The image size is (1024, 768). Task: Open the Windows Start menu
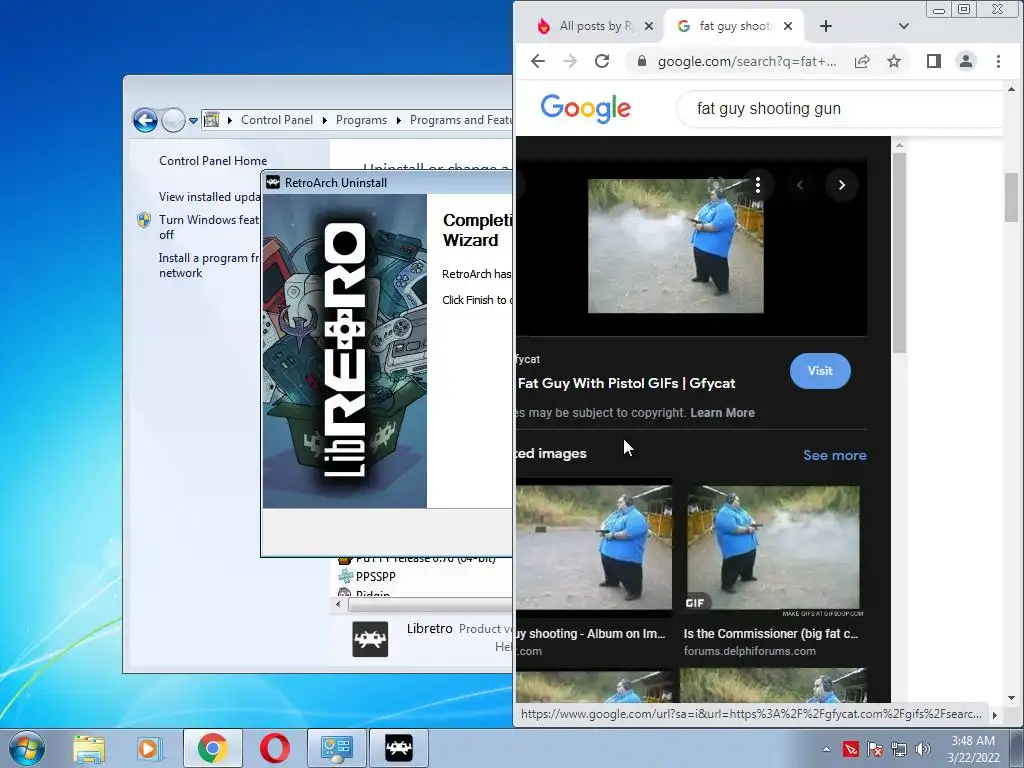coord(27,748)
